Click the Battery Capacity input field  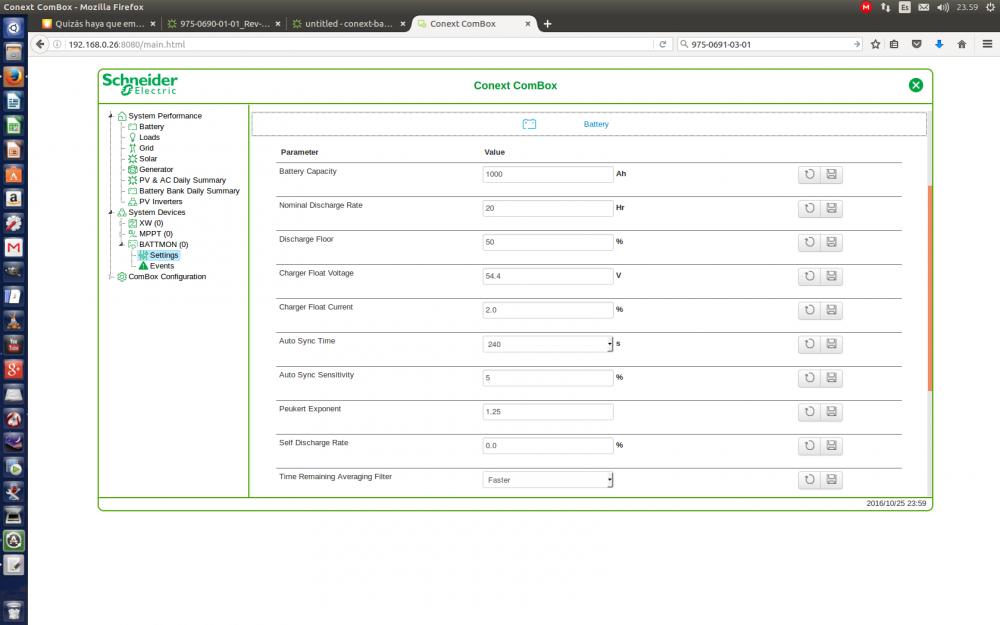[x=548, y=174]
